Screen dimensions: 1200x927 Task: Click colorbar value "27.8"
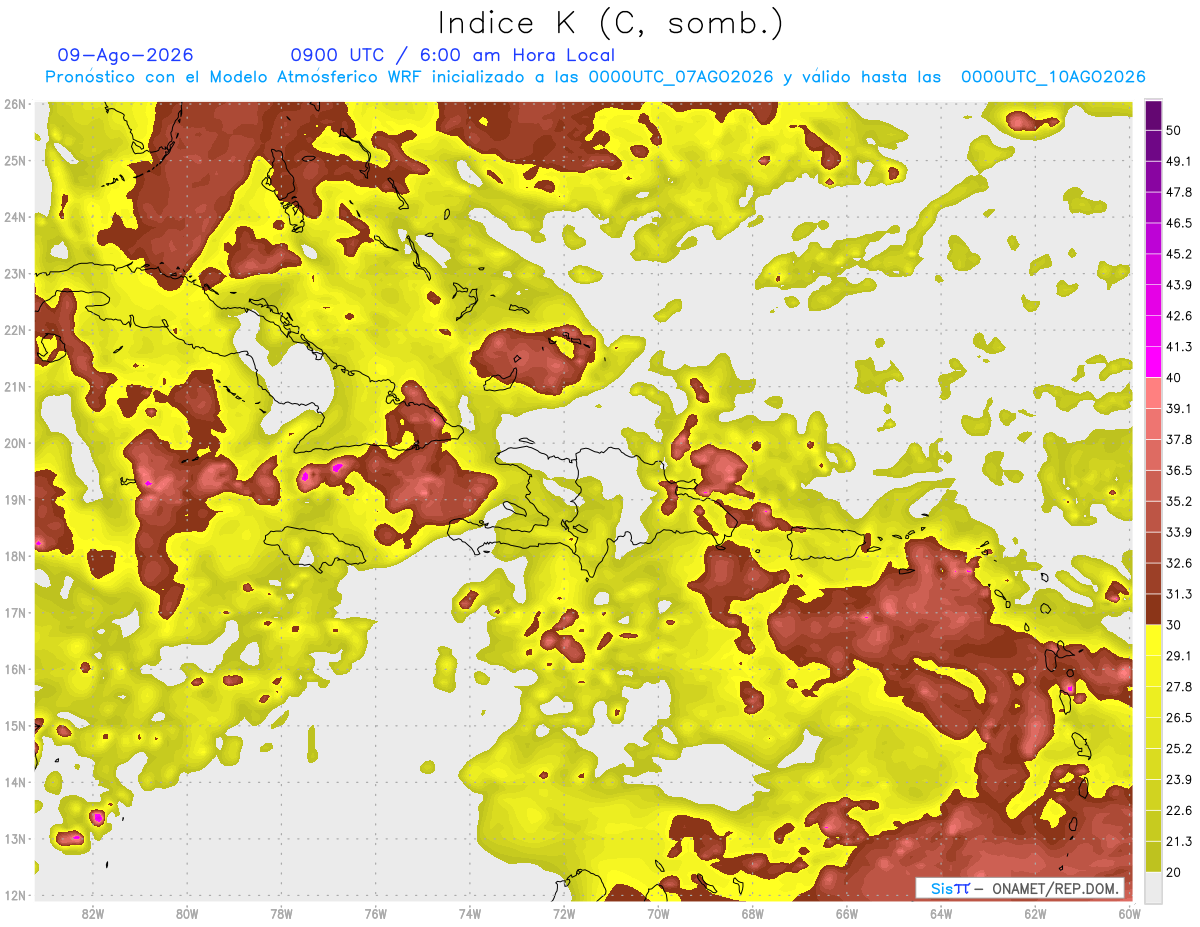tap(1179, 687)
